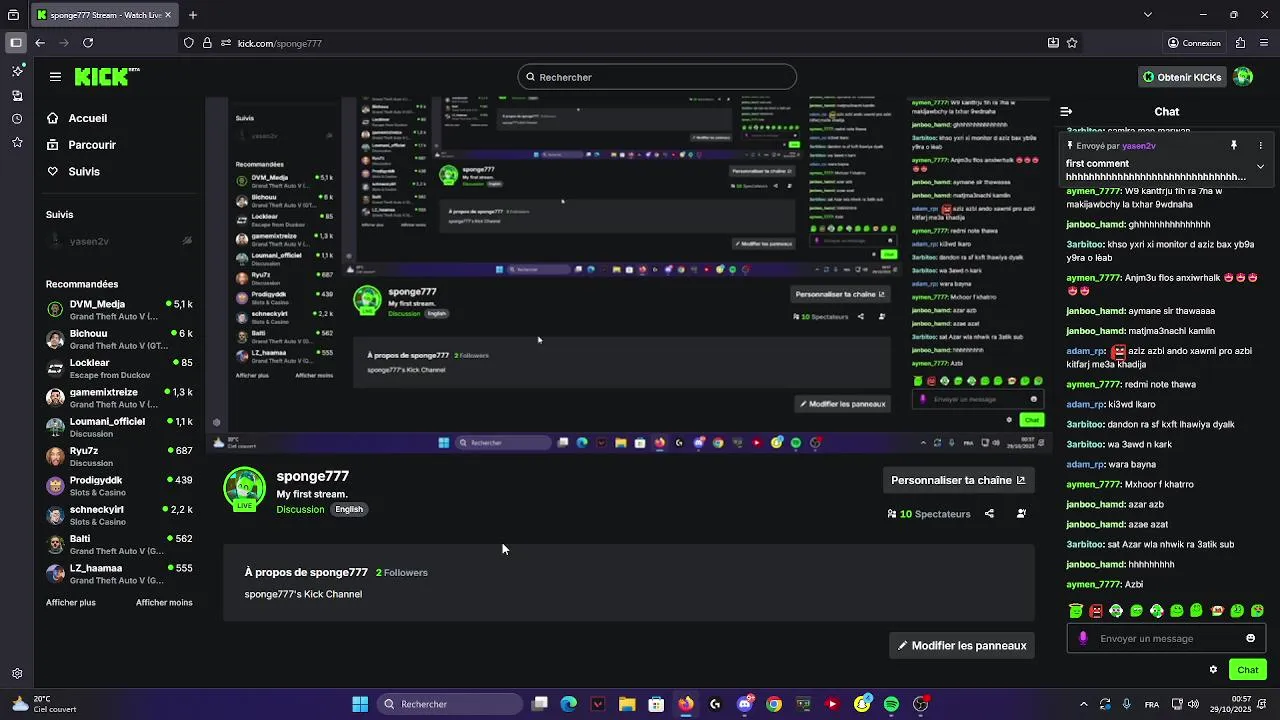
Task: Open followed channel yasen2v
Action: [x=120, y=241]
